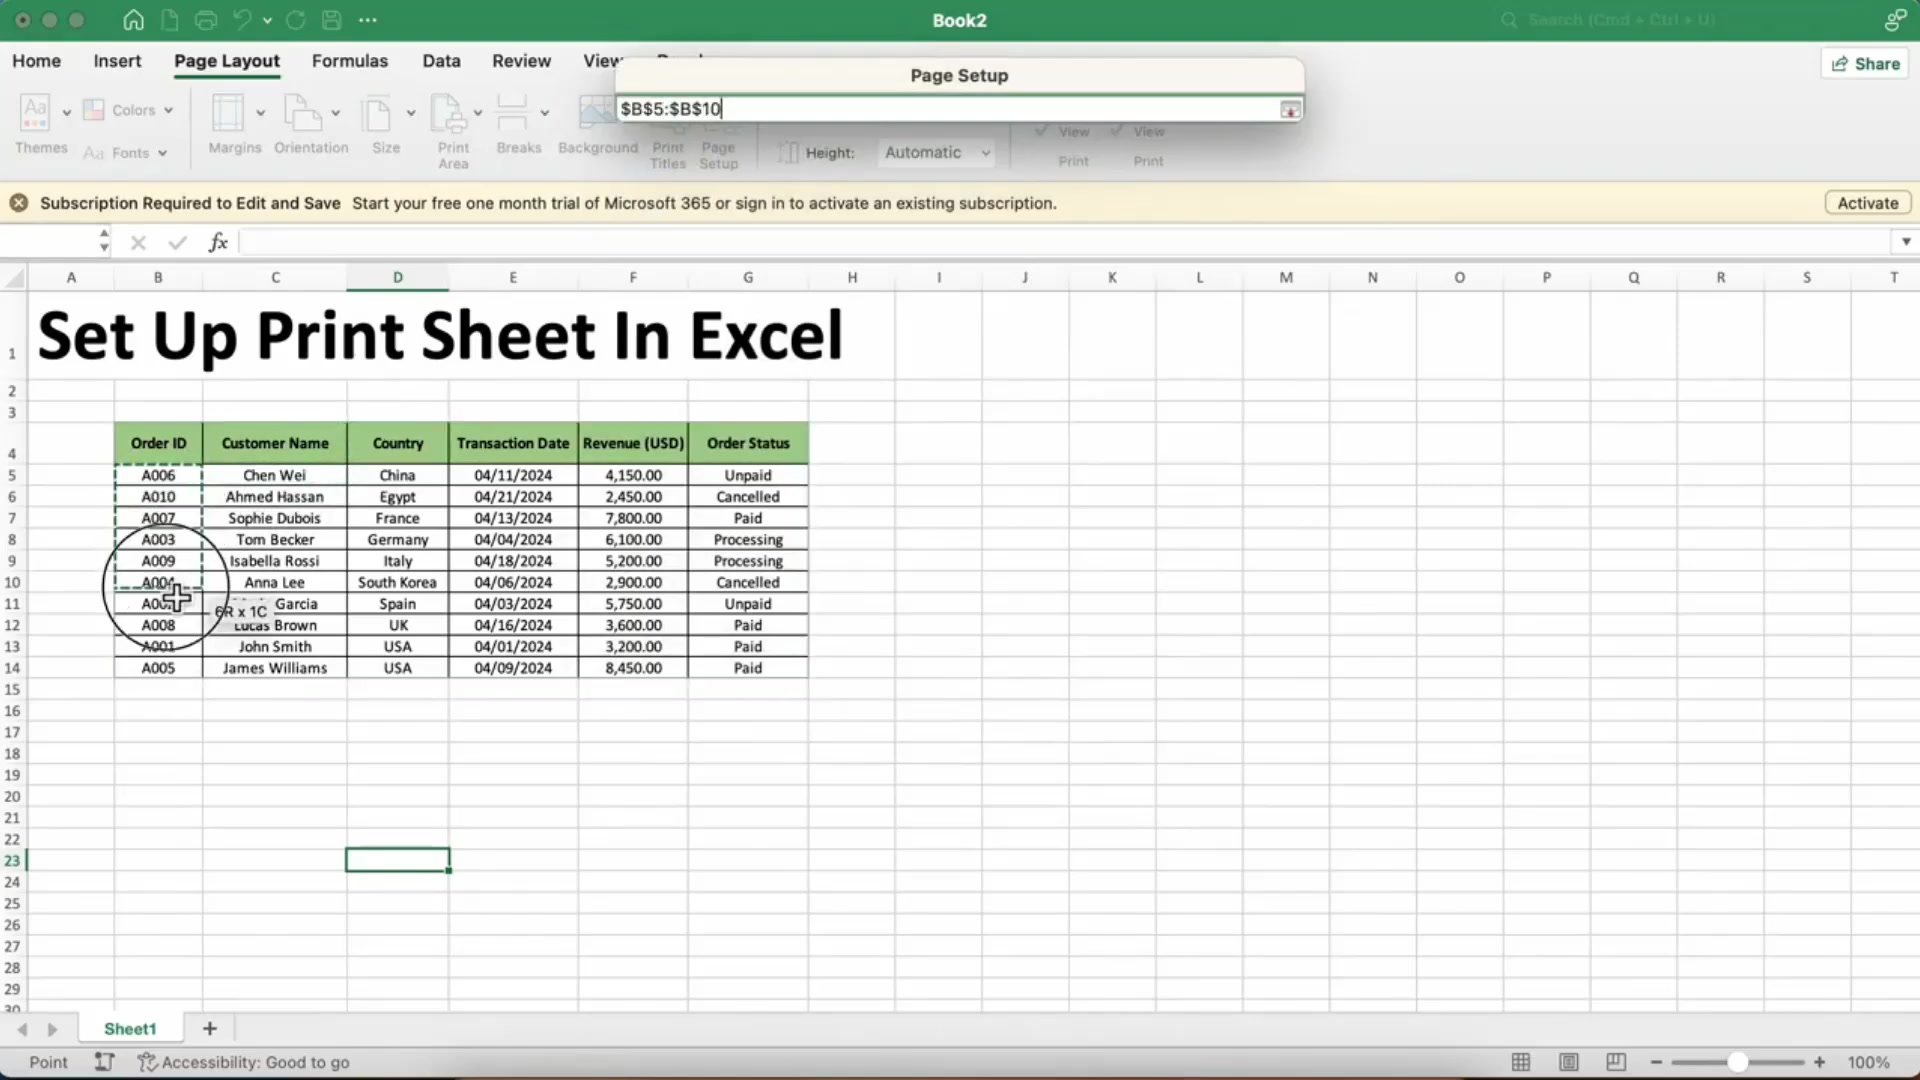Viewport: 1920px width, 1080px height.
Task: Select row 23 header
Action: point(13,860)
